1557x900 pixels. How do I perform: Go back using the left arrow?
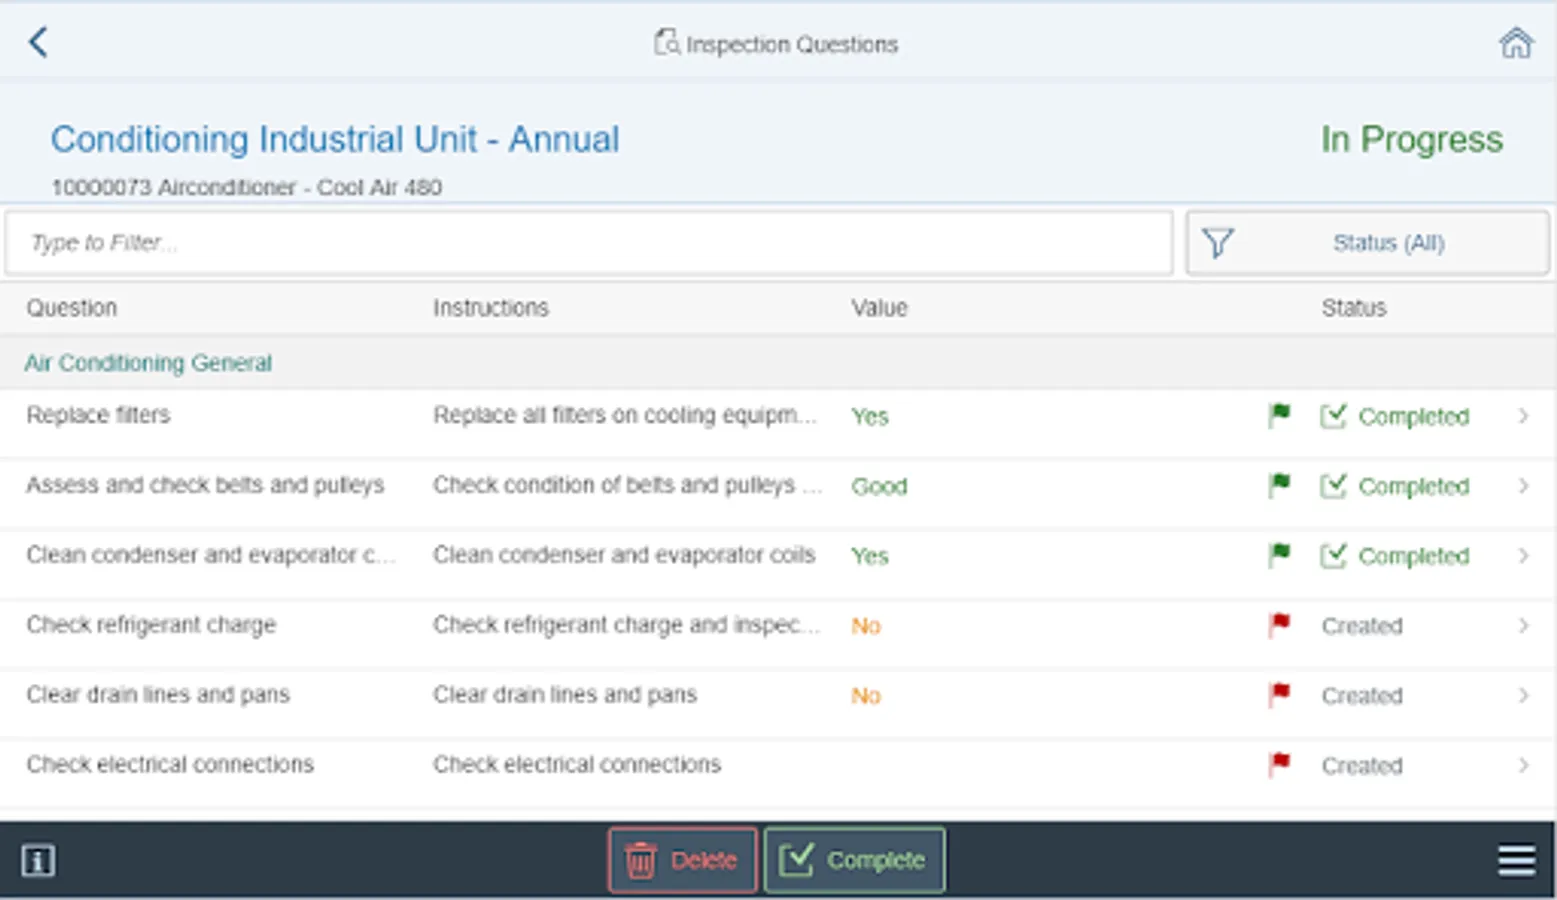[x=38, y=42]
